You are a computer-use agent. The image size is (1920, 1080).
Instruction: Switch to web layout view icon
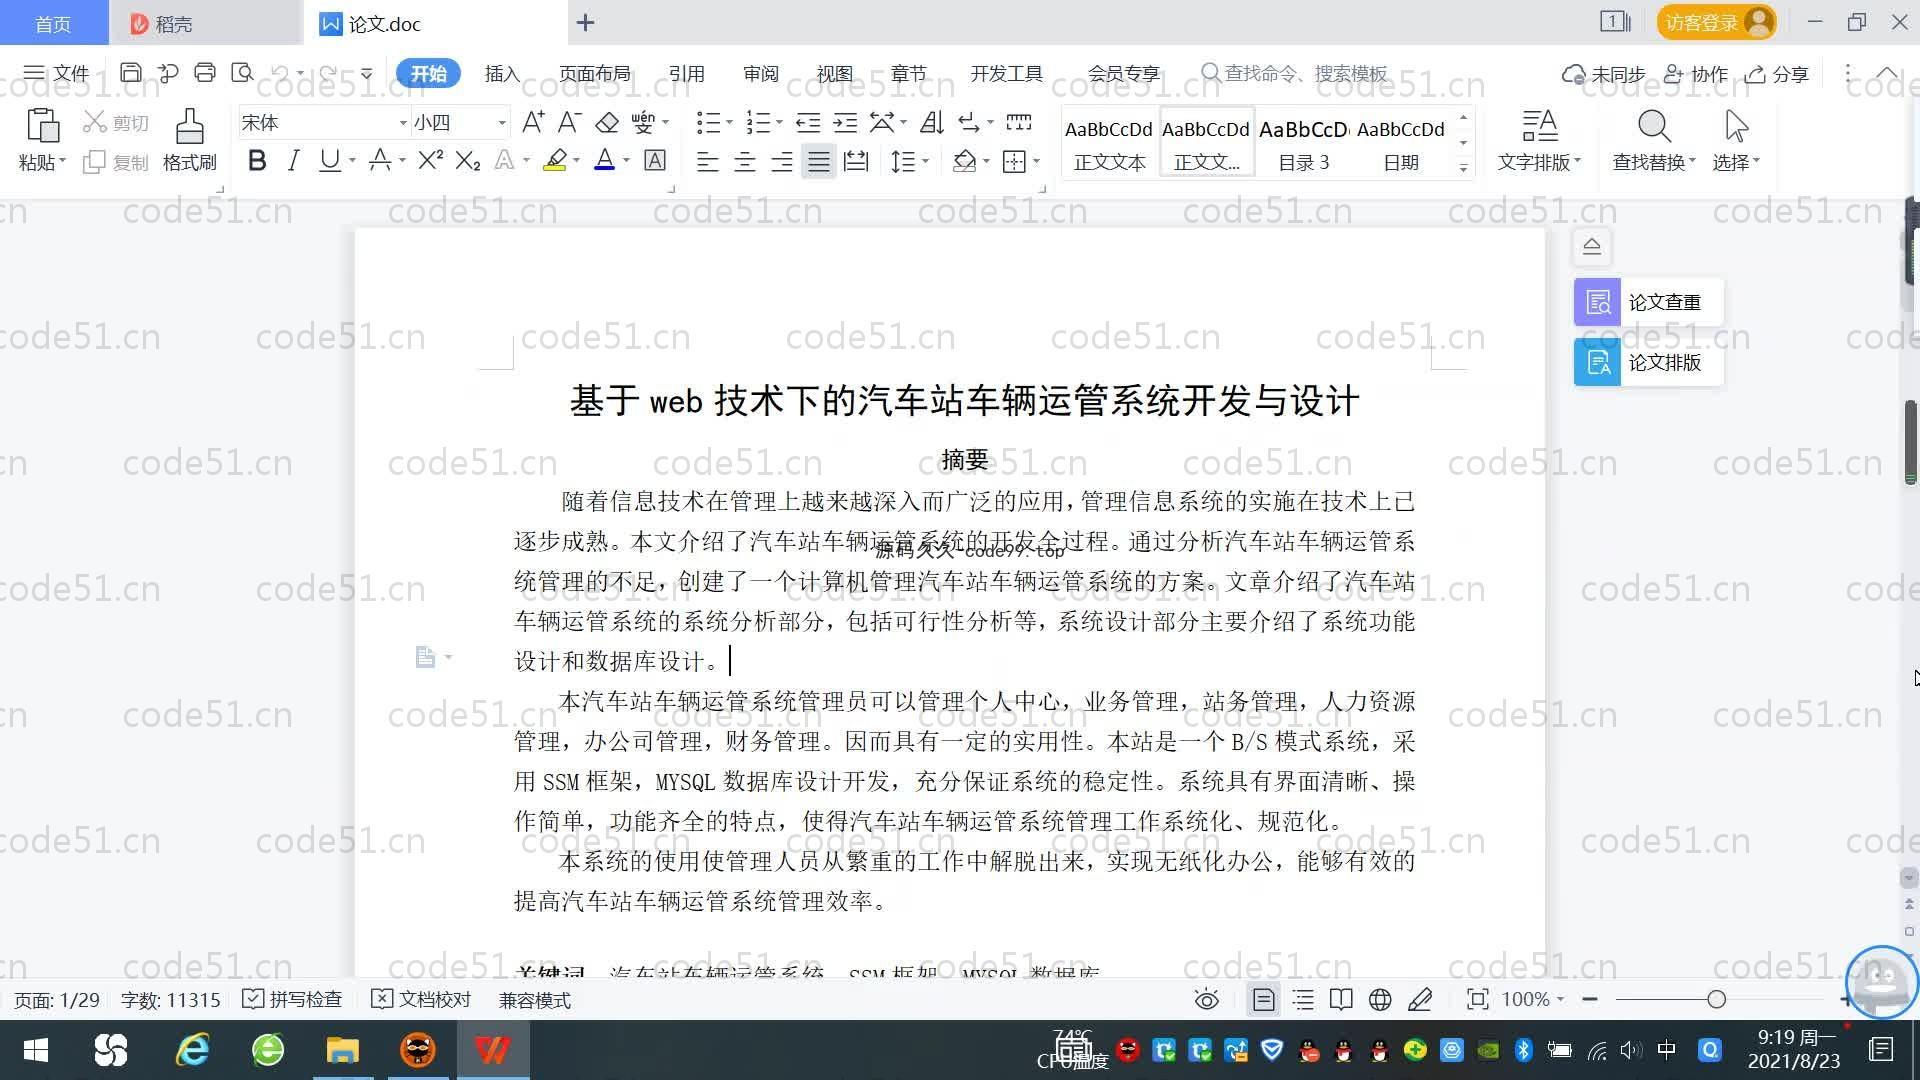(x=1380, y=999)
